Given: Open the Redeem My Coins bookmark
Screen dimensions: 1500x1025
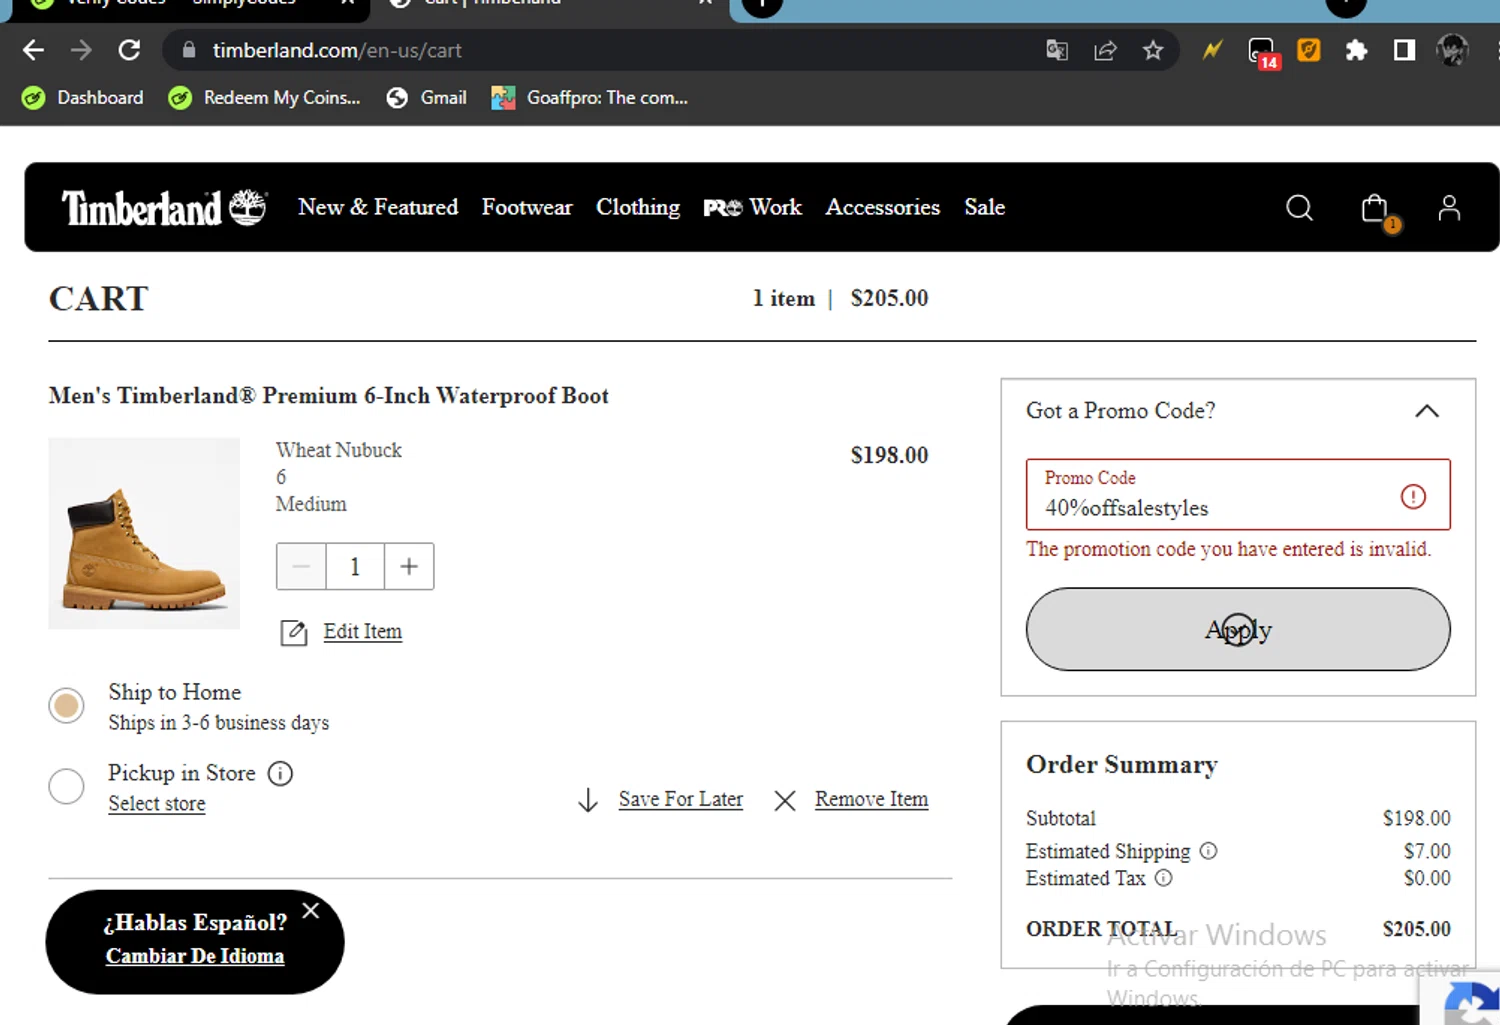Looking at the screenshot, I should (265, 98).
